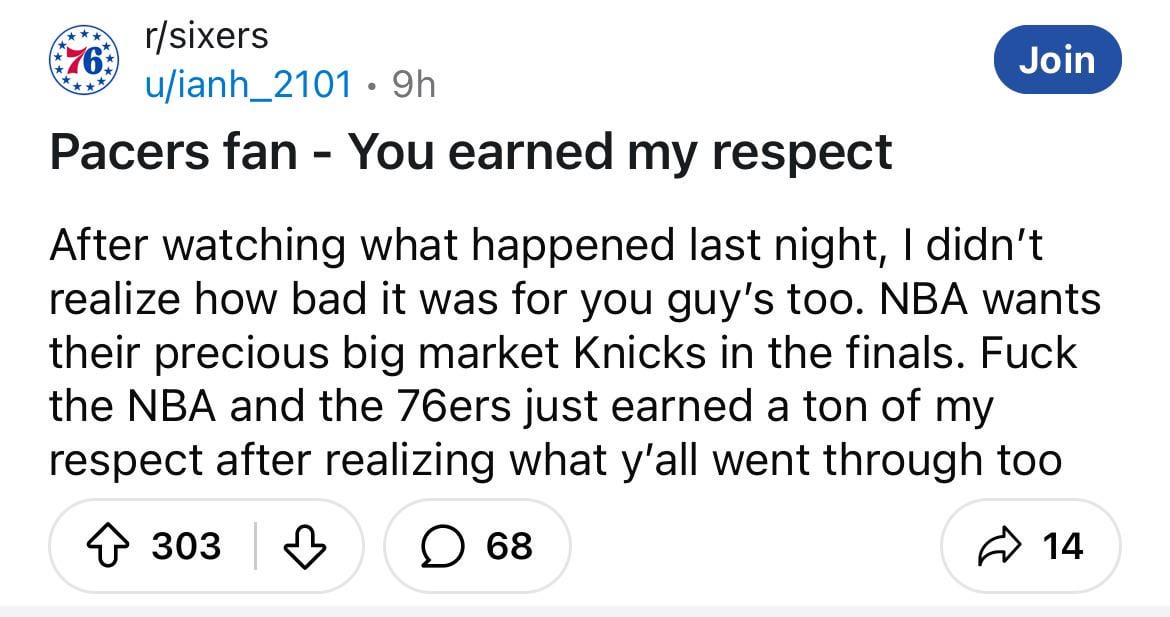Open the 76ers subreddit avatar
The width and height of the screenshot is (1170, 617).
pos(85,61)
